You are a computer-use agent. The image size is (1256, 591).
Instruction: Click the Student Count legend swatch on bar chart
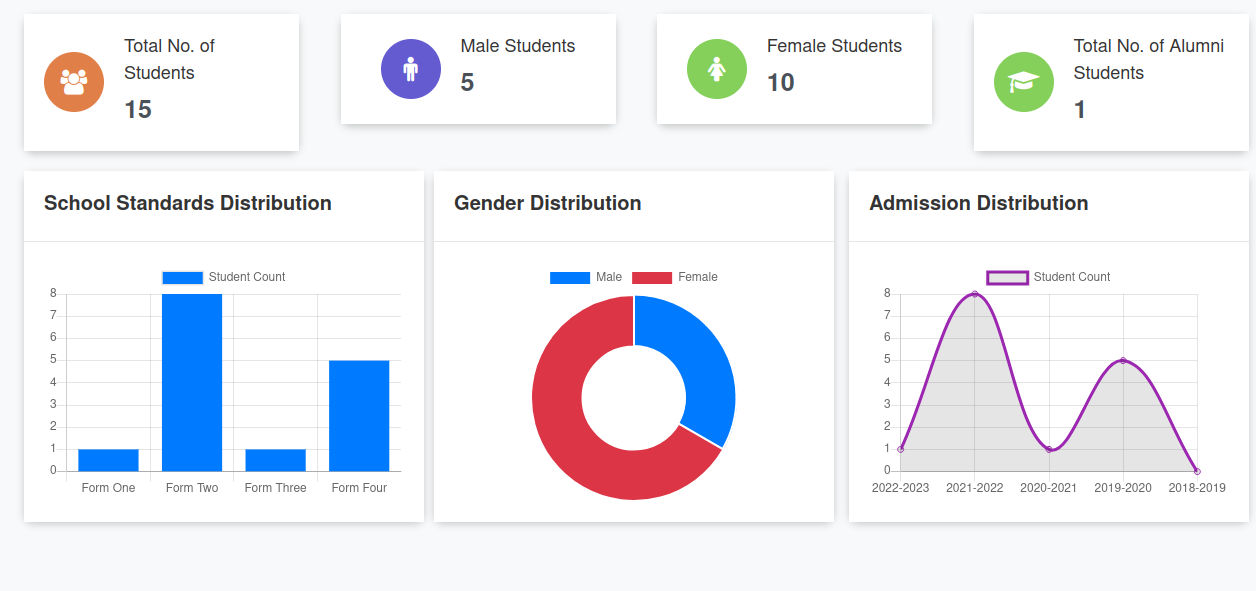coord(181,277)
